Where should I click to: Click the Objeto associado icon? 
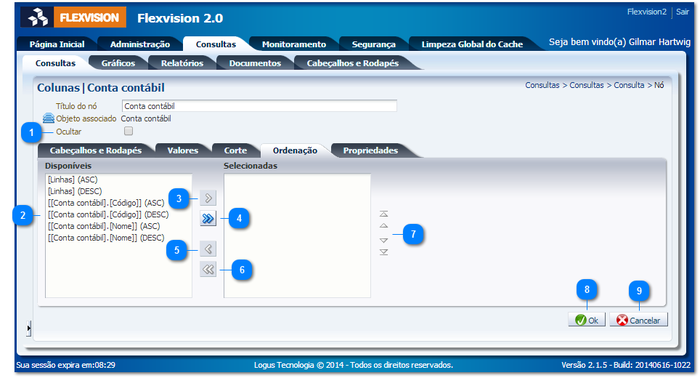(48, 118)
